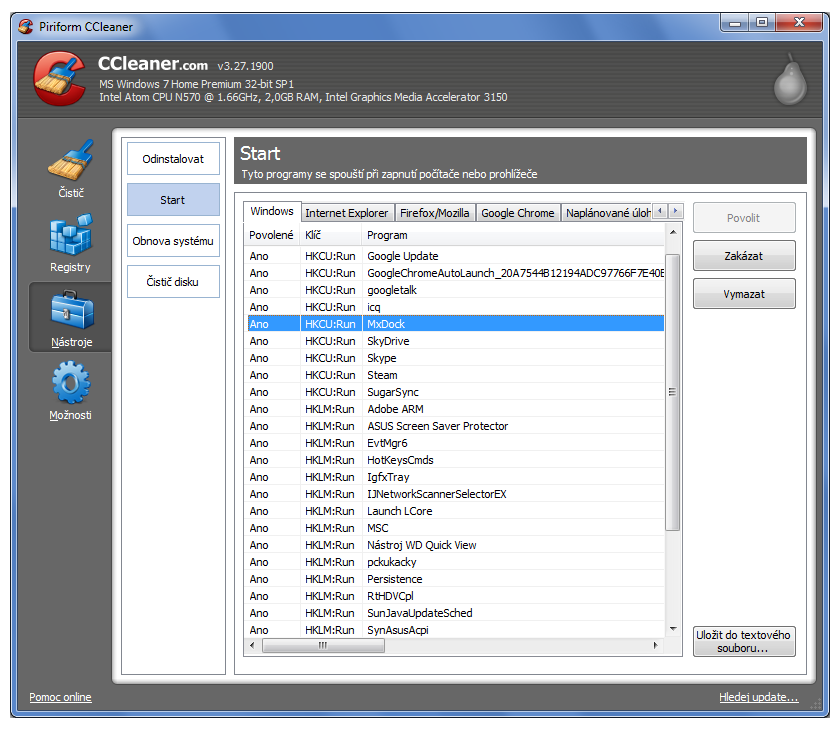This screenshot has height=730, width=840.
Task: Select the Adobe ARM entry
Action: pyautogui.click(x=455, y=409)
